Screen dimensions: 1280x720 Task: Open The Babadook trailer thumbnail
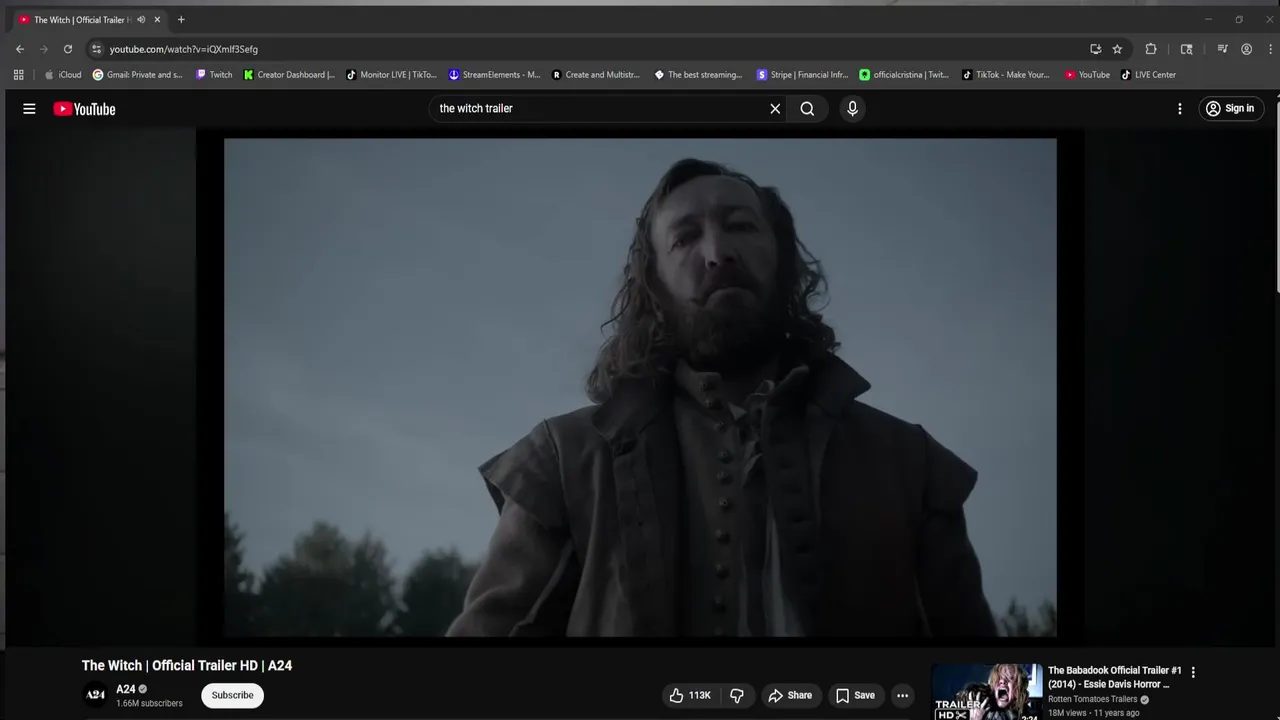[987, 692]
